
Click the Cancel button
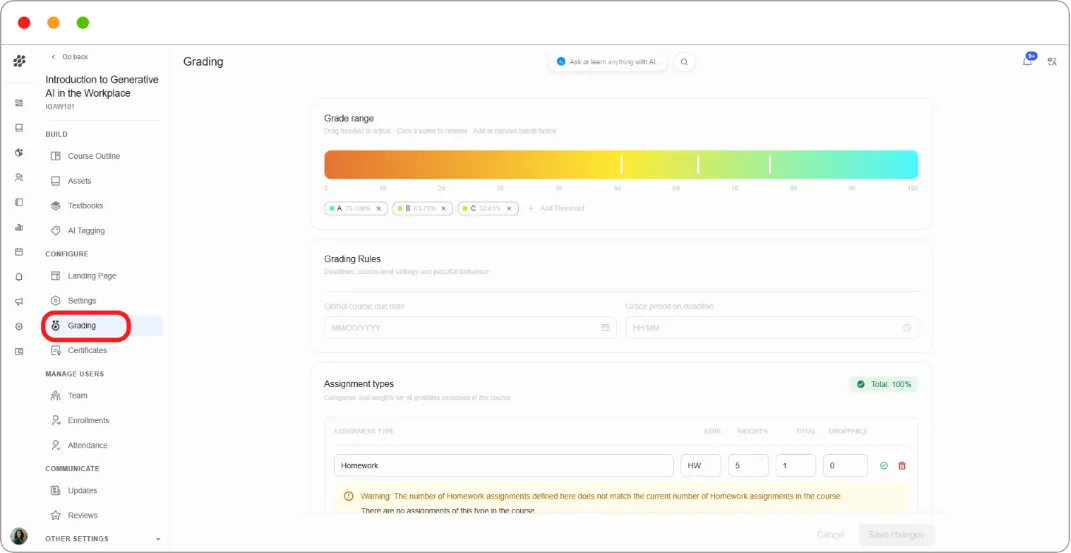tap(831, 535)
